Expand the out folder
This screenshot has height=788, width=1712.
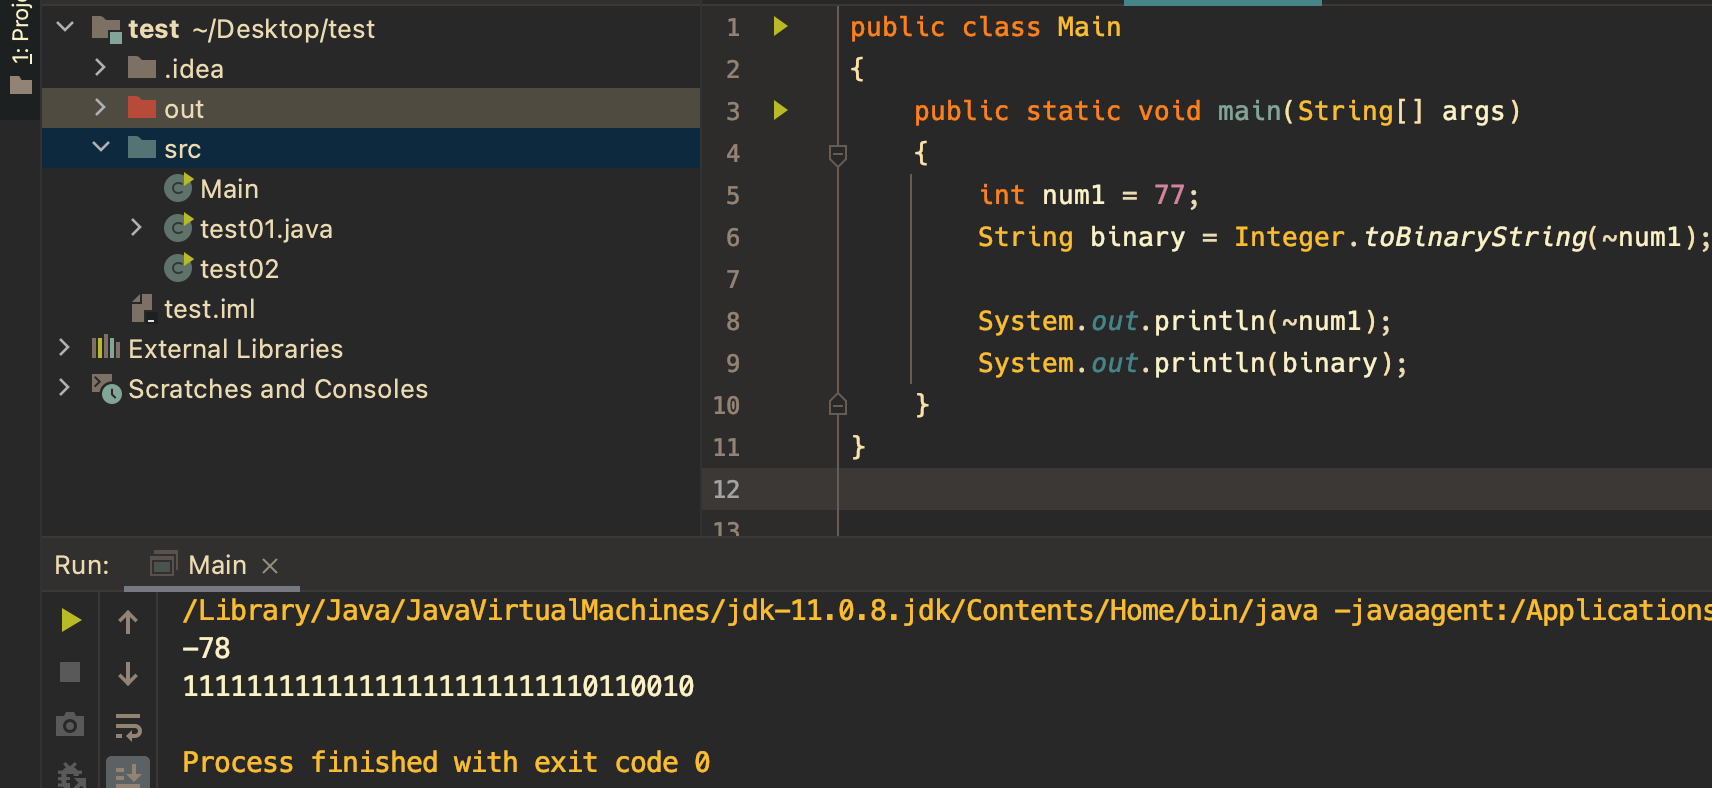(x=100, y=107)
